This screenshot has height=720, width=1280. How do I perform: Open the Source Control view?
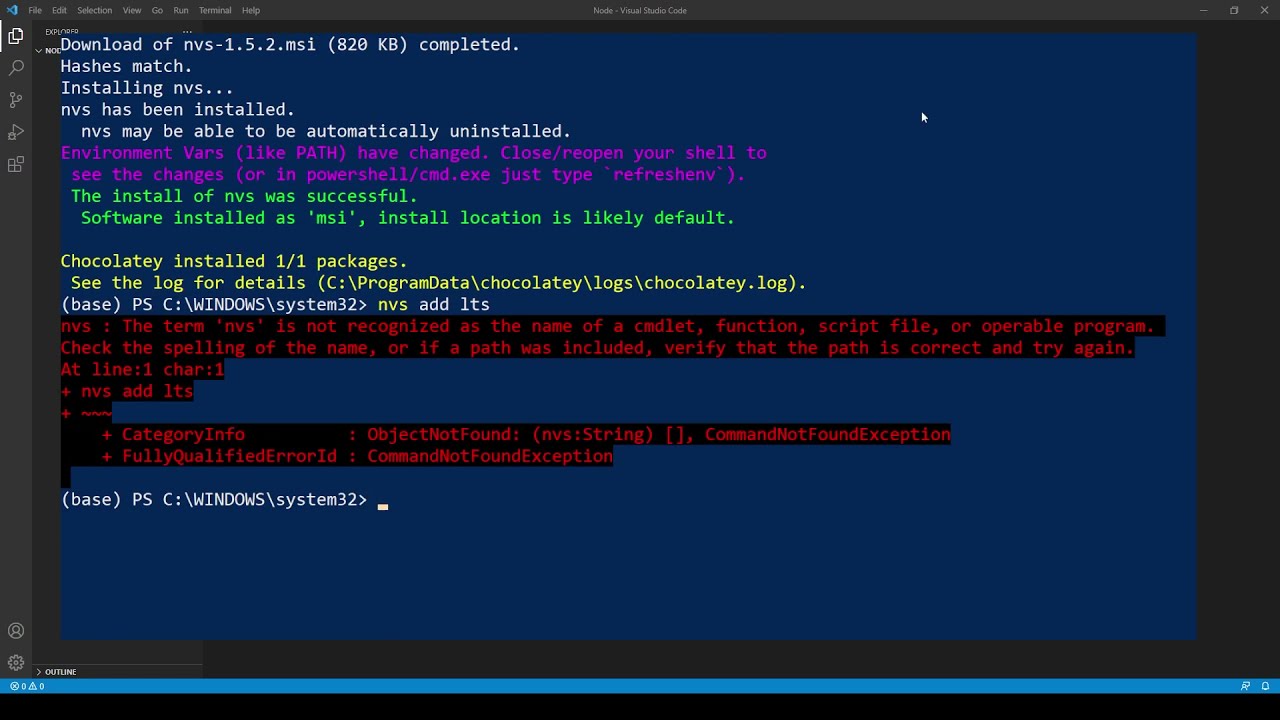[16, 100]
